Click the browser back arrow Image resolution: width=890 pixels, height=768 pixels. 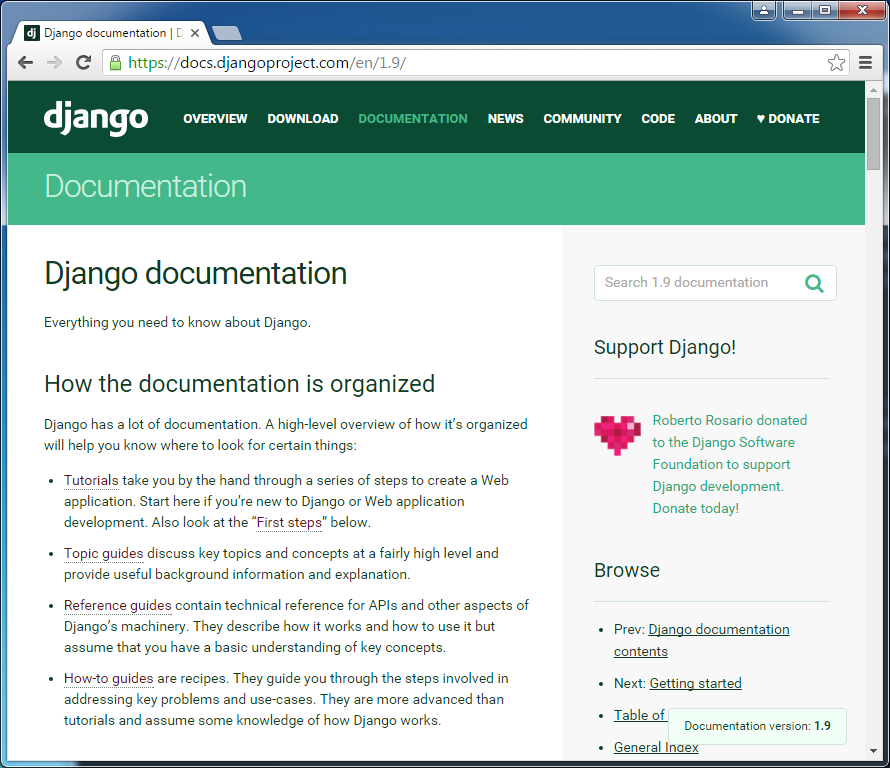pyautogui.click(x=26, y=62)
